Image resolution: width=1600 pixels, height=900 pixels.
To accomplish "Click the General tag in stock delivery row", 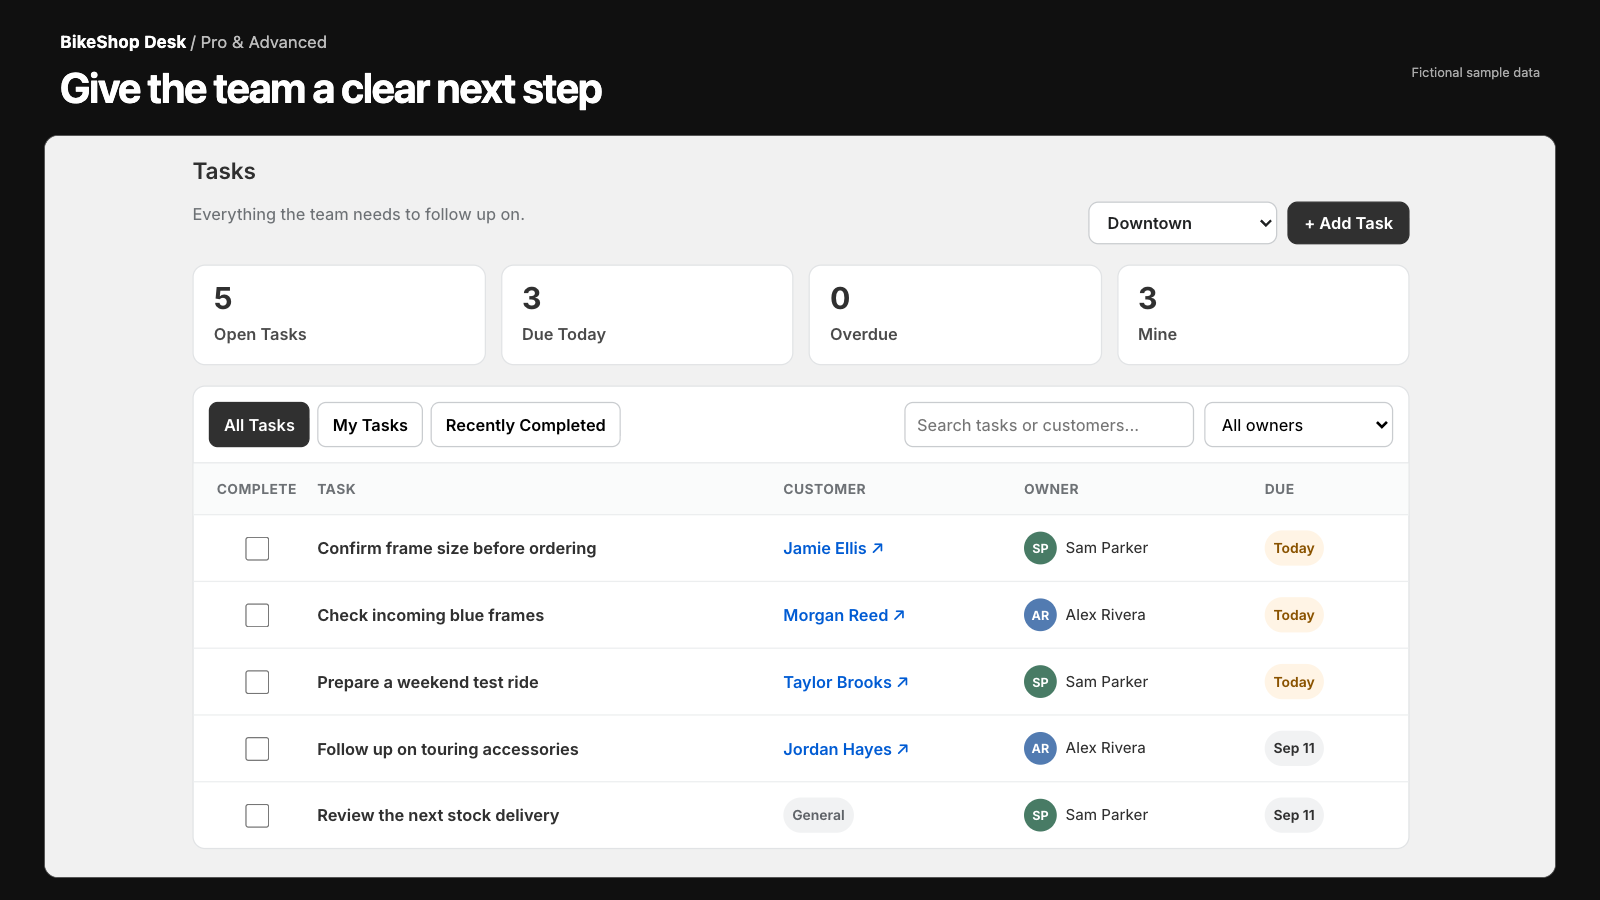I will 818,815.
